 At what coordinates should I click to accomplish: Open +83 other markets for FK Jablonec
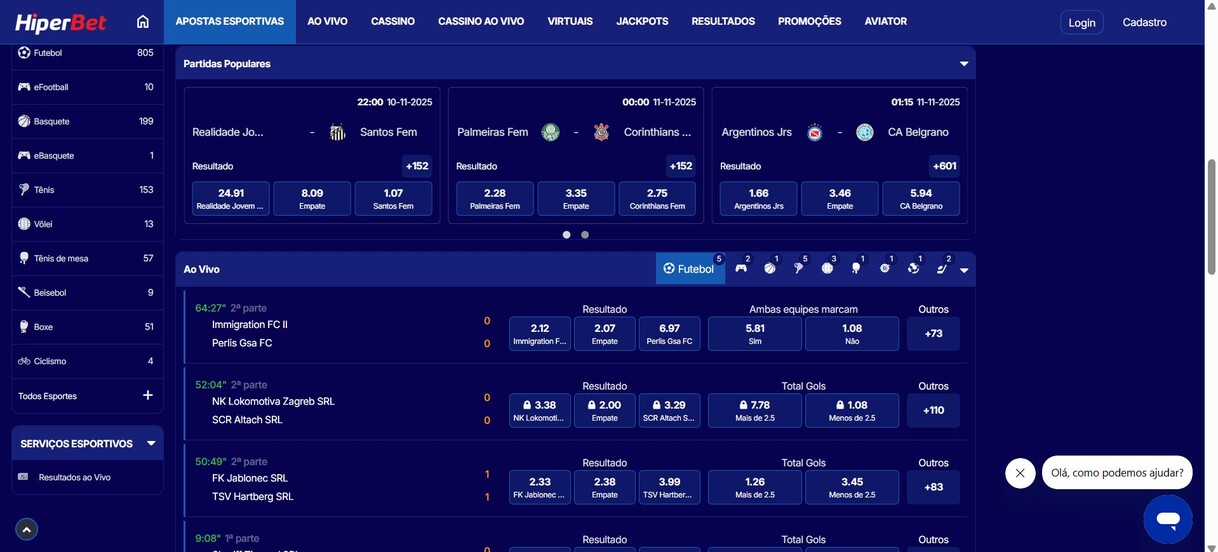click(x=933, y=487)
